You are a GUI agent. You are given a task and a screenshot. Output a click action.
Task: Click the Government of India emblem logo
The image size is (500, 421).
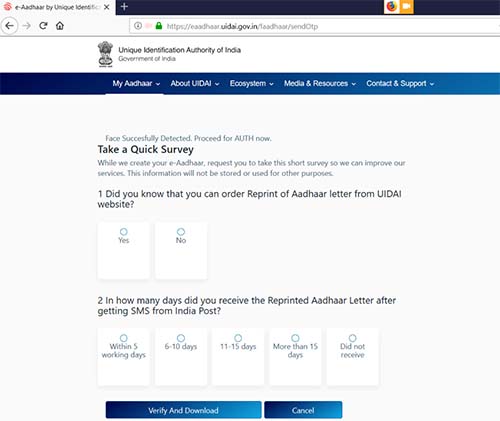pos(105,54)
